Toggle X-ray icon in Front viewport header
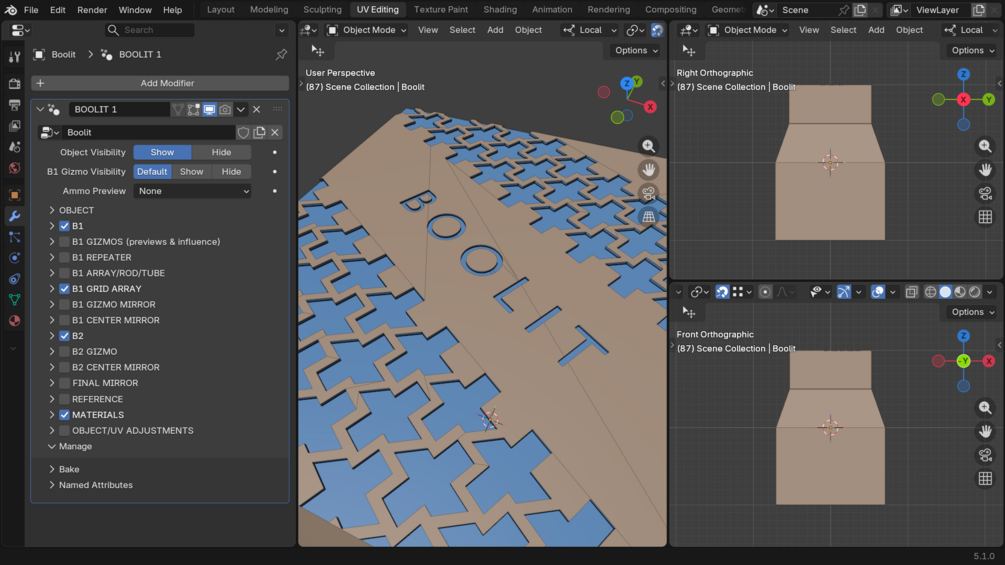Viewport: 1005px width, 565px height. 911,292
